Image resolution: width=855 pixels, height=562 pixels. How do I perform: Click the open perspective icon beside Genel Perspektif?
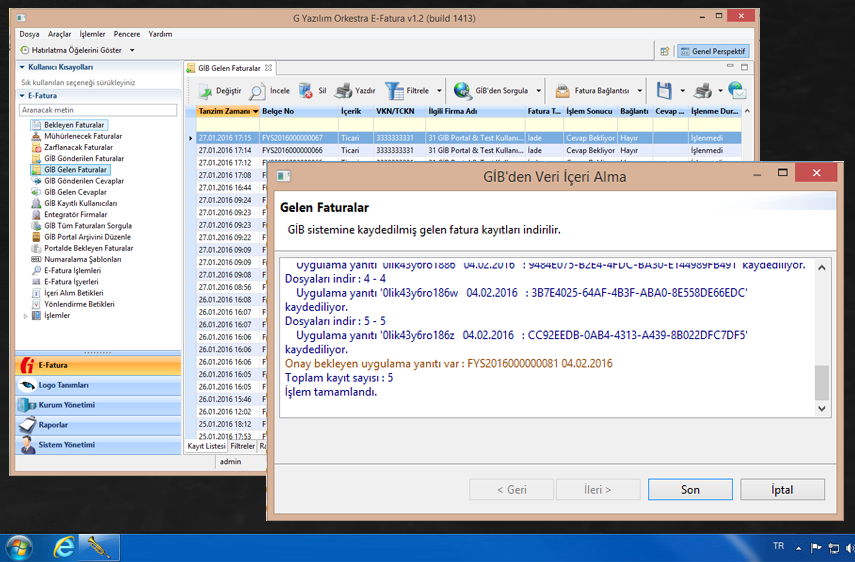click(664, 51)
